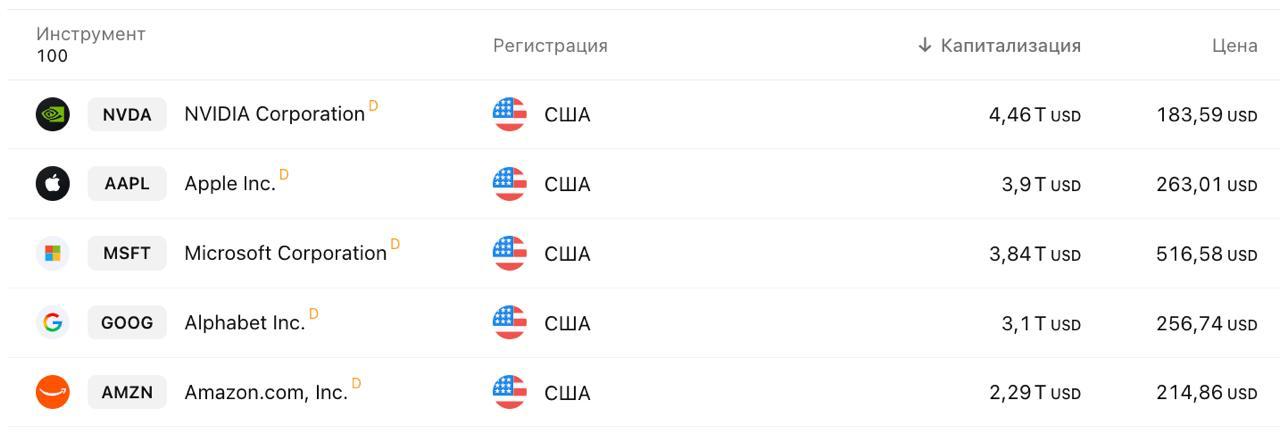Open the MSFT ticker badge
The width and height of the screenshot is (1280, 434).
coord(127,253)
